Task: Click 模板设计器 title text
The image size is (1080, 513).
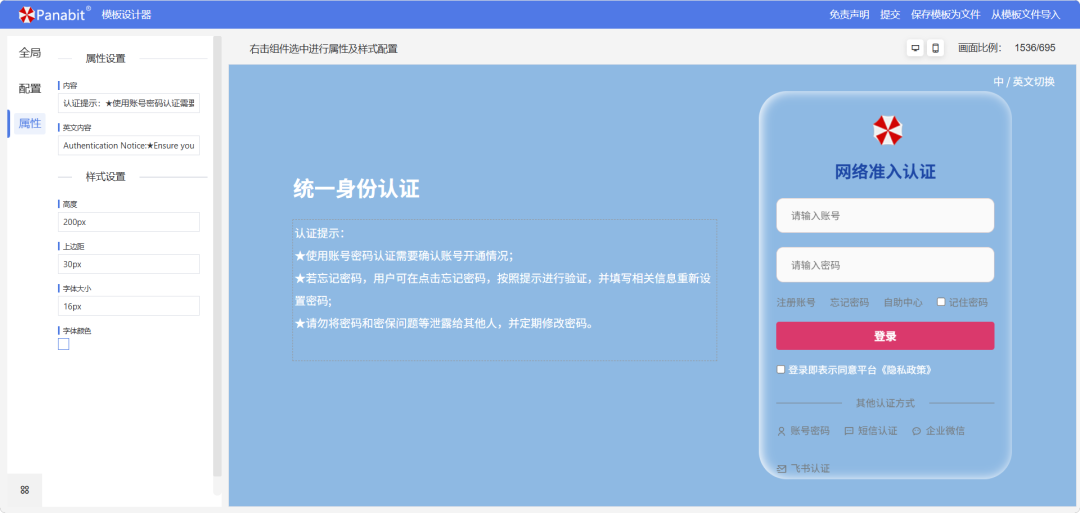Action: click(126, 14)
